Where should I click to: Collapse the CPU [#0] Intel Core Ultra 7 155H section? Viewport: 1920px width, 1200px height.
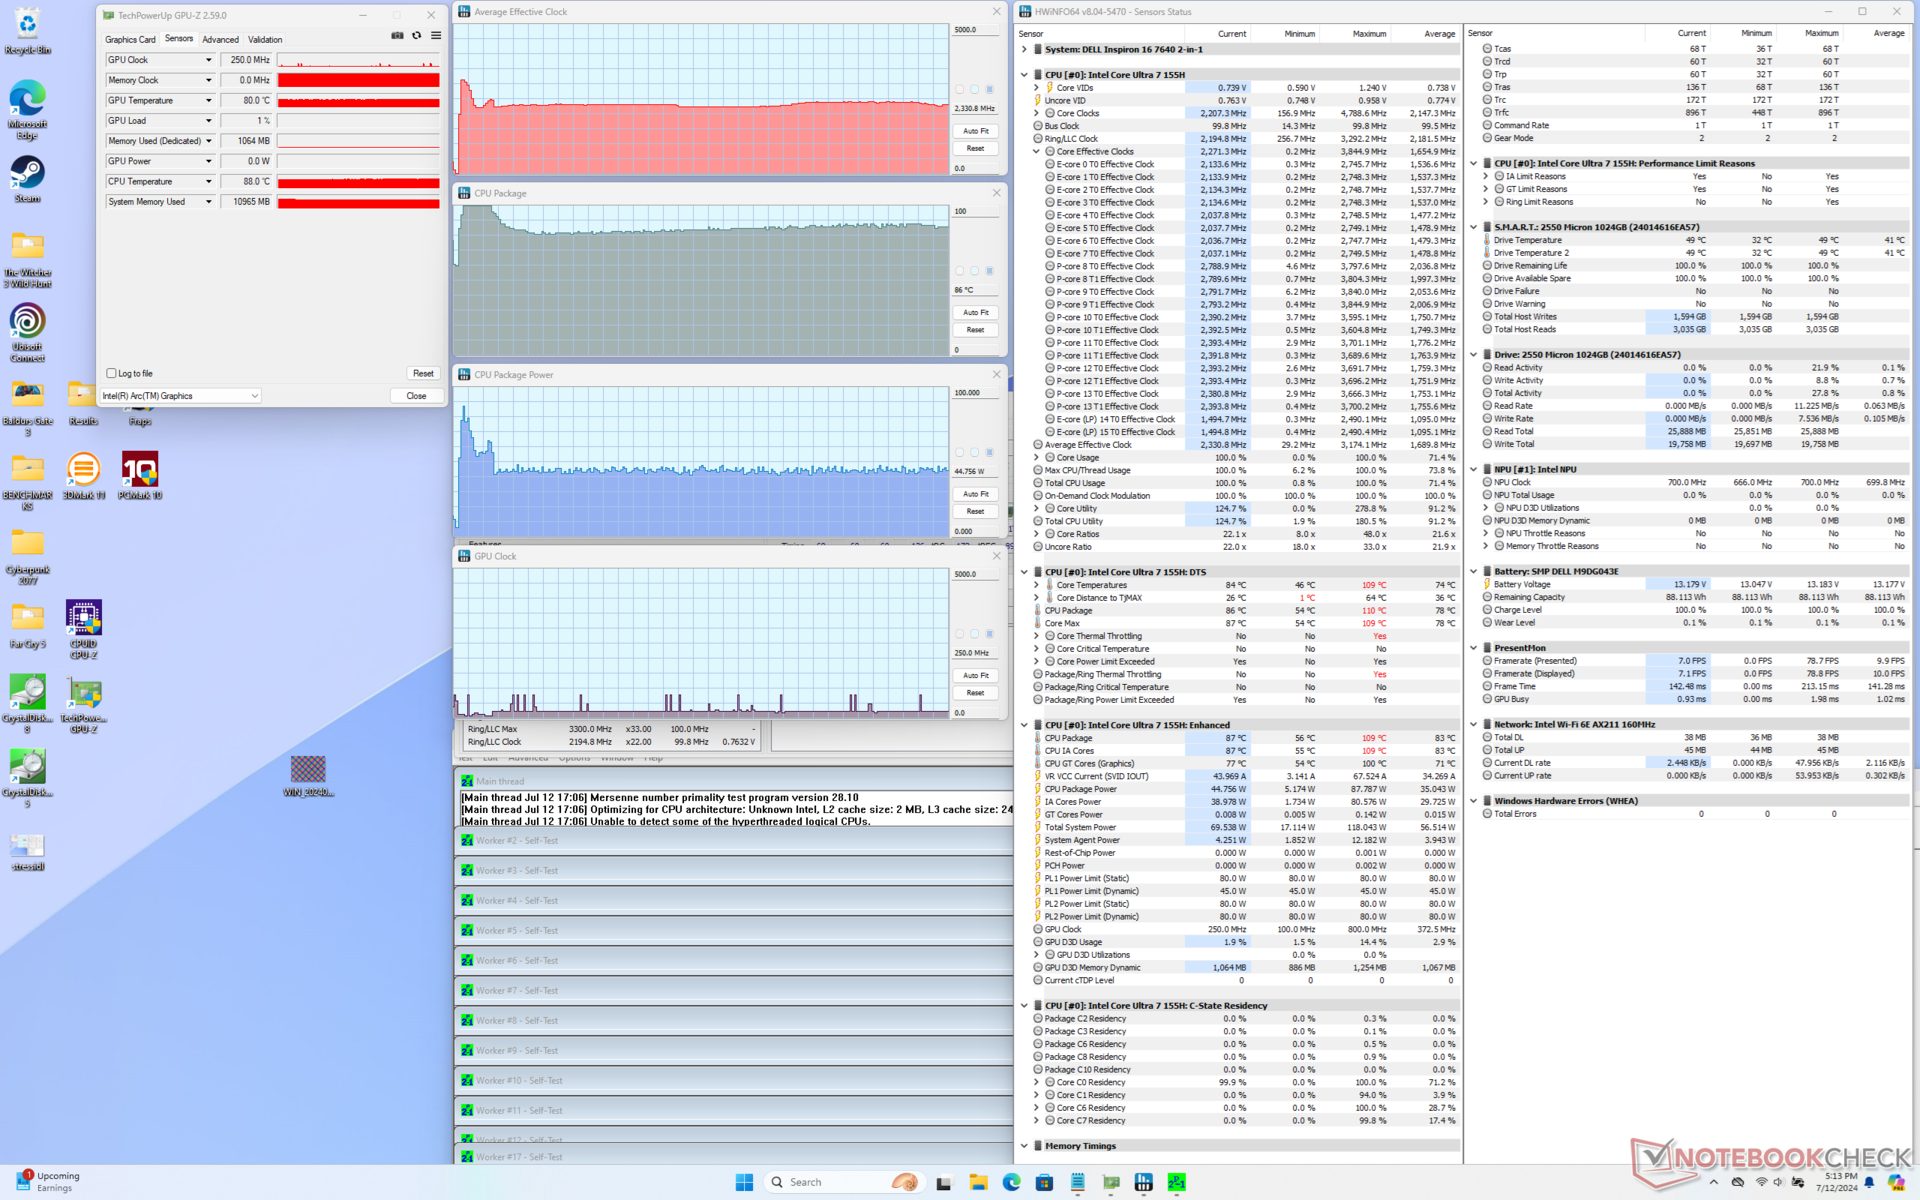point(1024,75)
